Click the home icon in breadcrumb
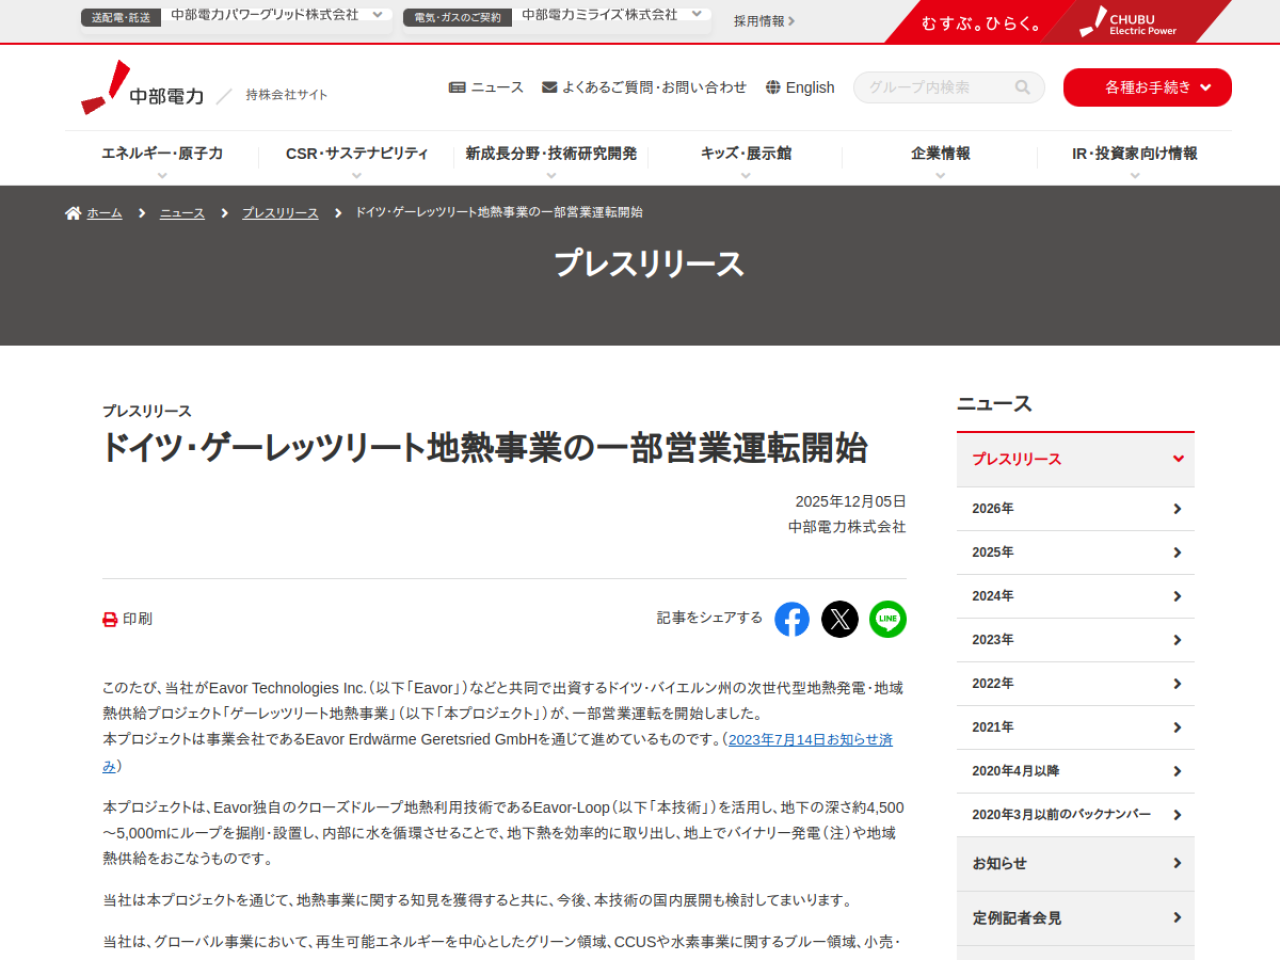 [73, 213]
